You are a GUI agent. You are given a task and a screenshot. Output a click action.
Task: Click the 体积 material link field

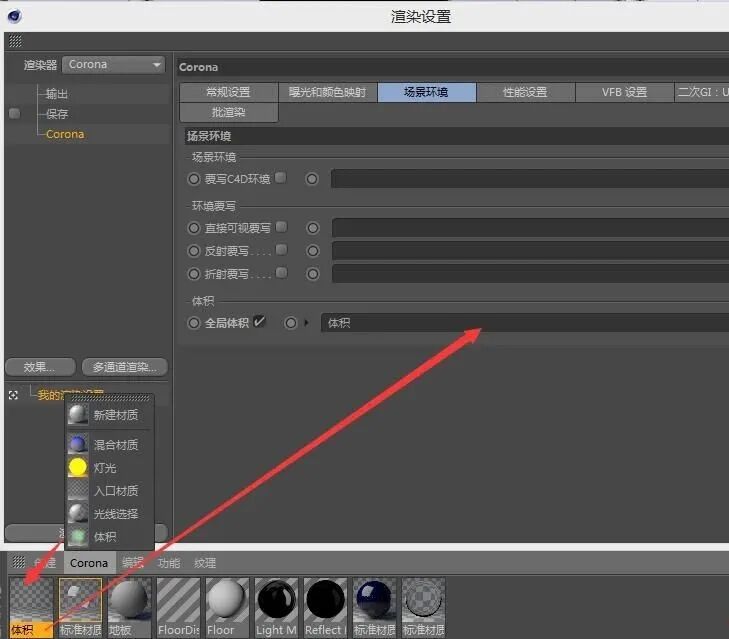(525, 323)
